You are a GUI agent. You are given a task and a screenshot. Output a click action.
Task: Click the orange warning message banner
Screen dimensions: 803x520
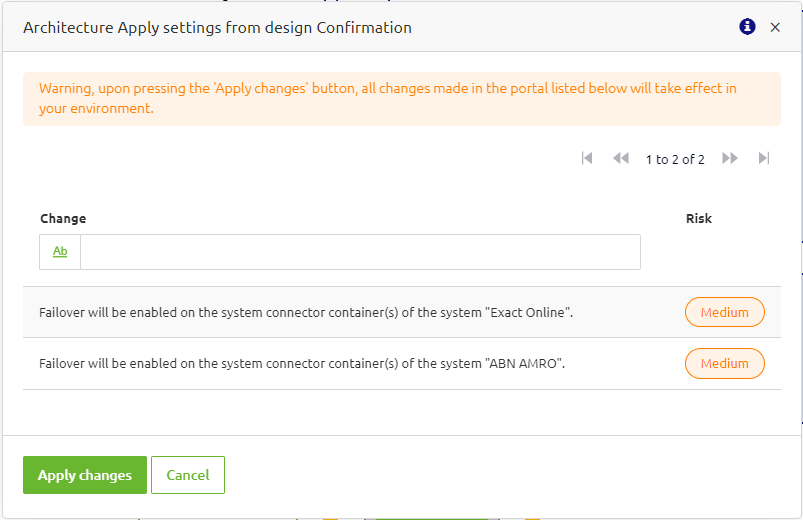(x=402, y=98)
